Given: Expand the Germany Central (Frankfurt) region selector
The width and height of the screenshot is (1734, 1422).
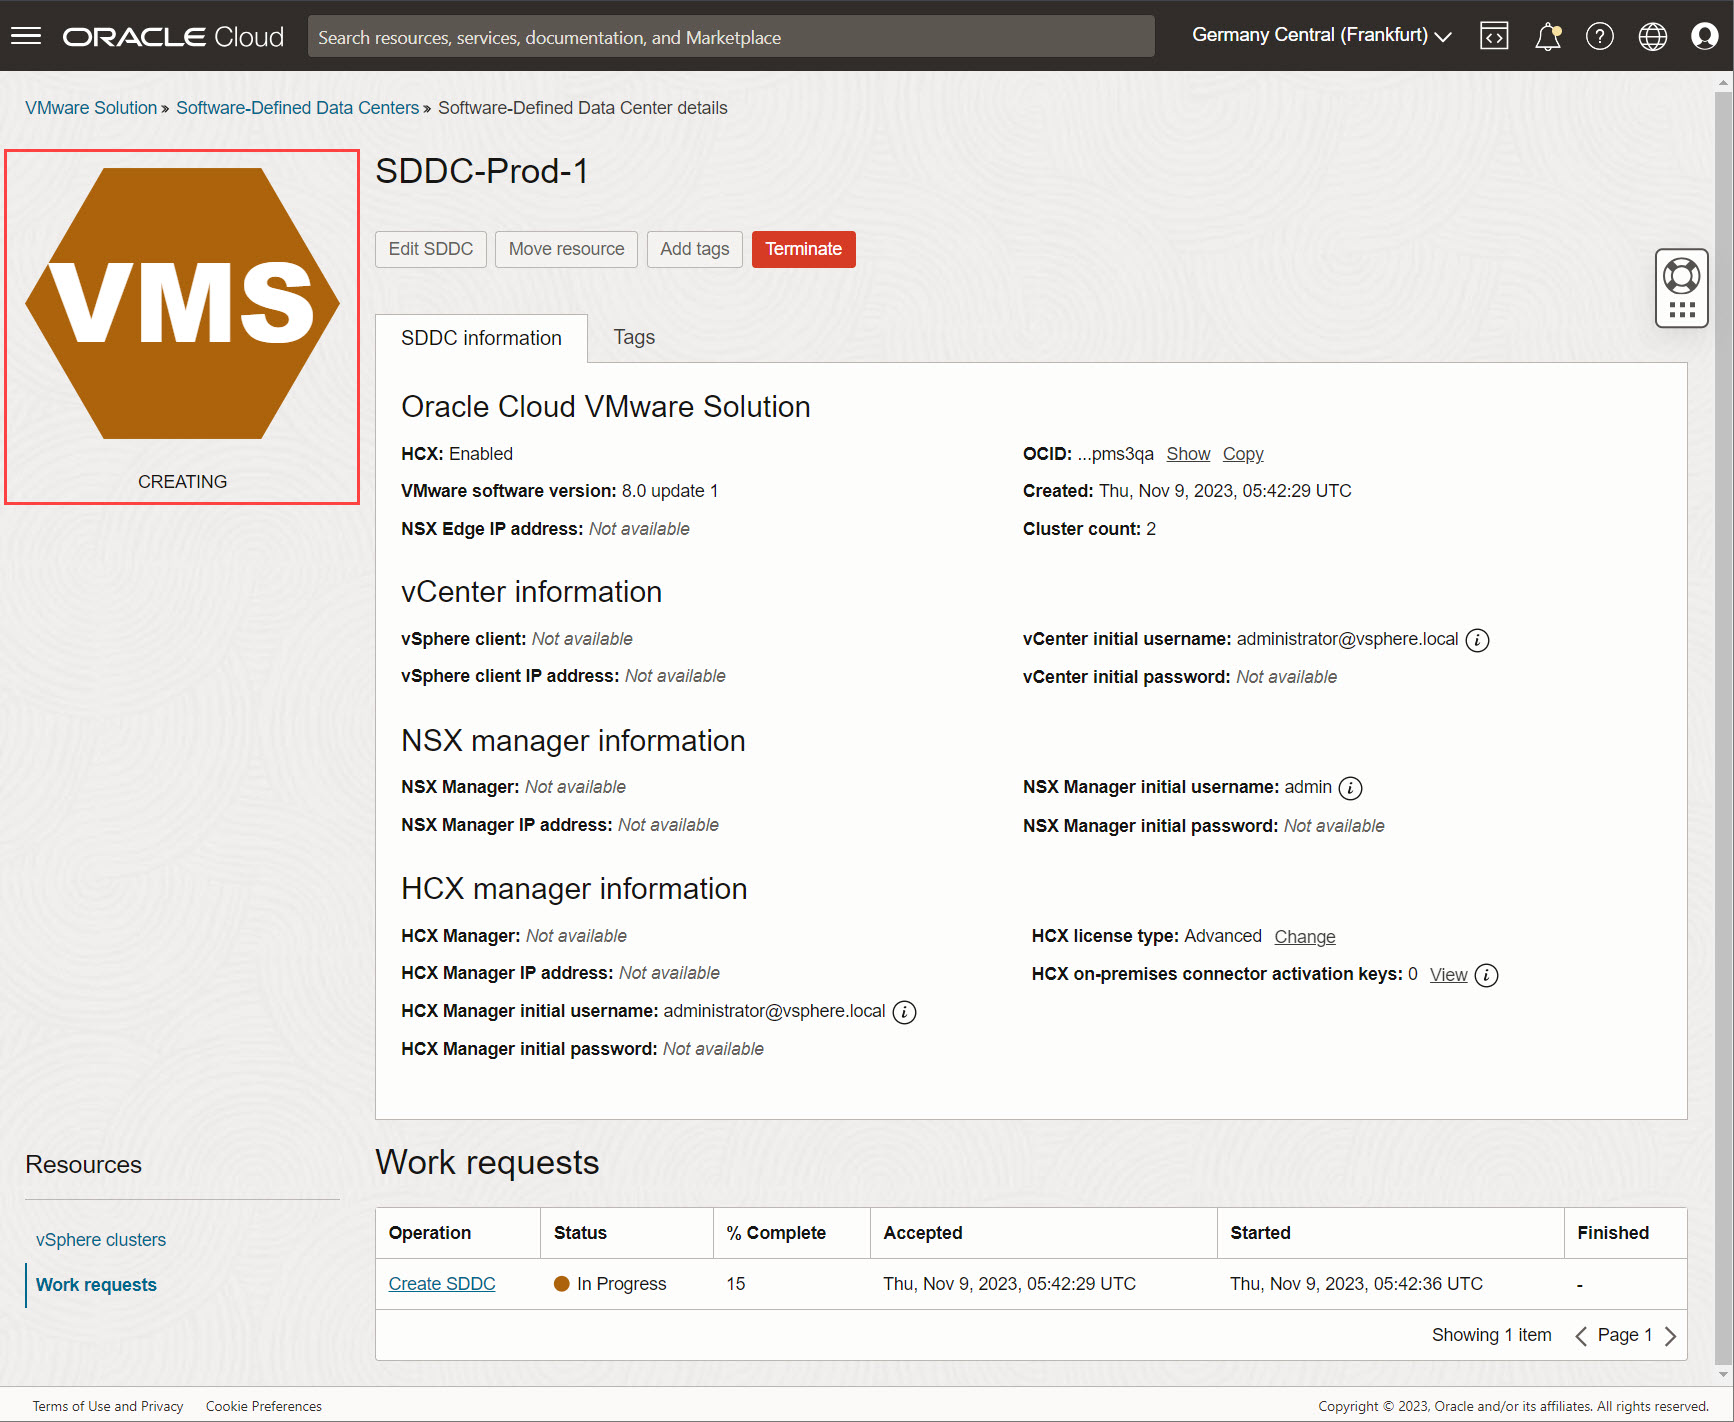Looking at the screenshot, I should (1321, 35).
